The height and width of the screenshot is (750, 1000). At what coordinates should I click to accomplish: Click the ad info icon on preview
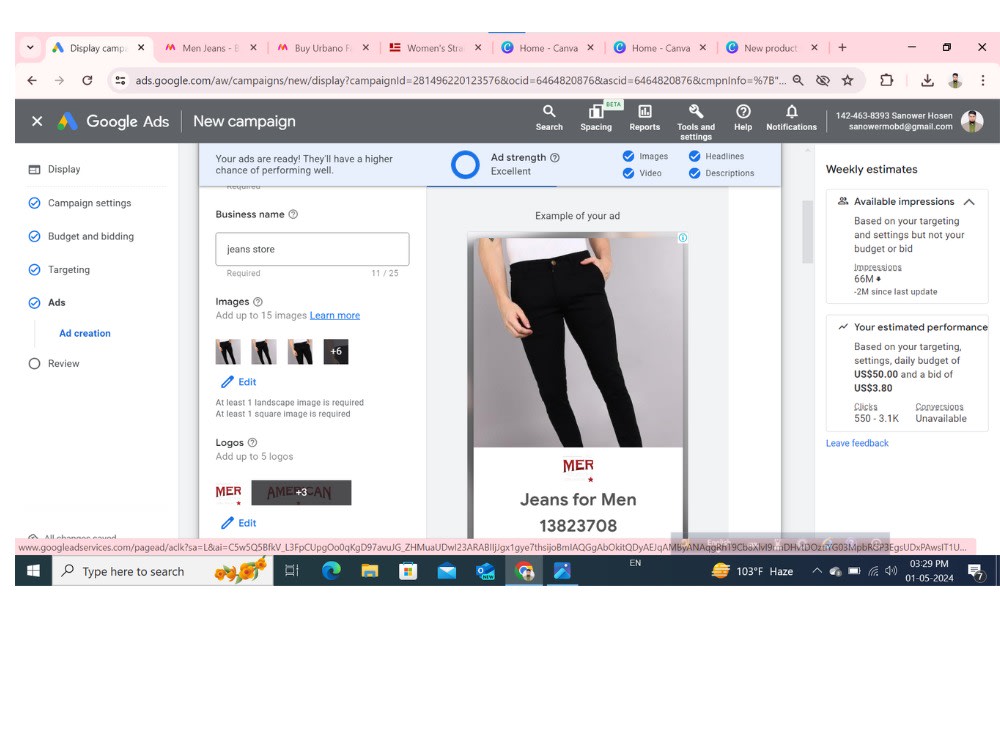pyautogui.click(x=682, y=238)
